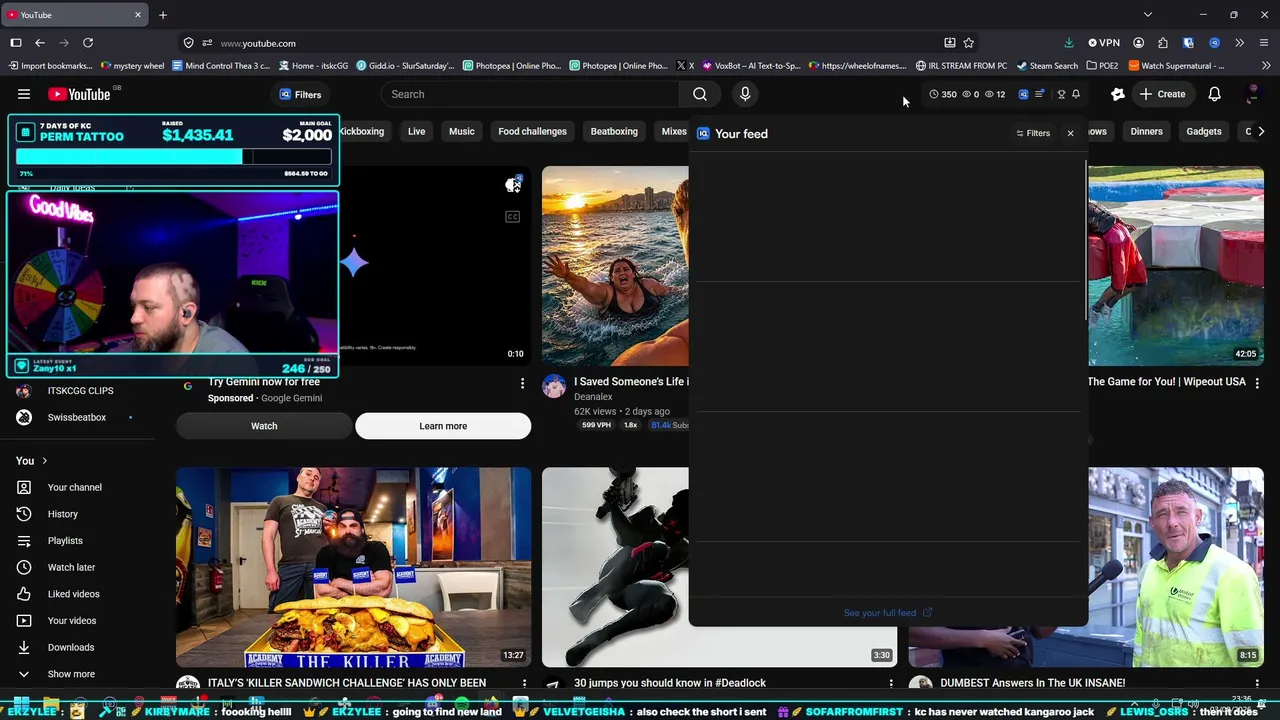The image size is (1280, 720).
Task: List all tabs dropdown arrow
Action: [x=1148, y=15]
